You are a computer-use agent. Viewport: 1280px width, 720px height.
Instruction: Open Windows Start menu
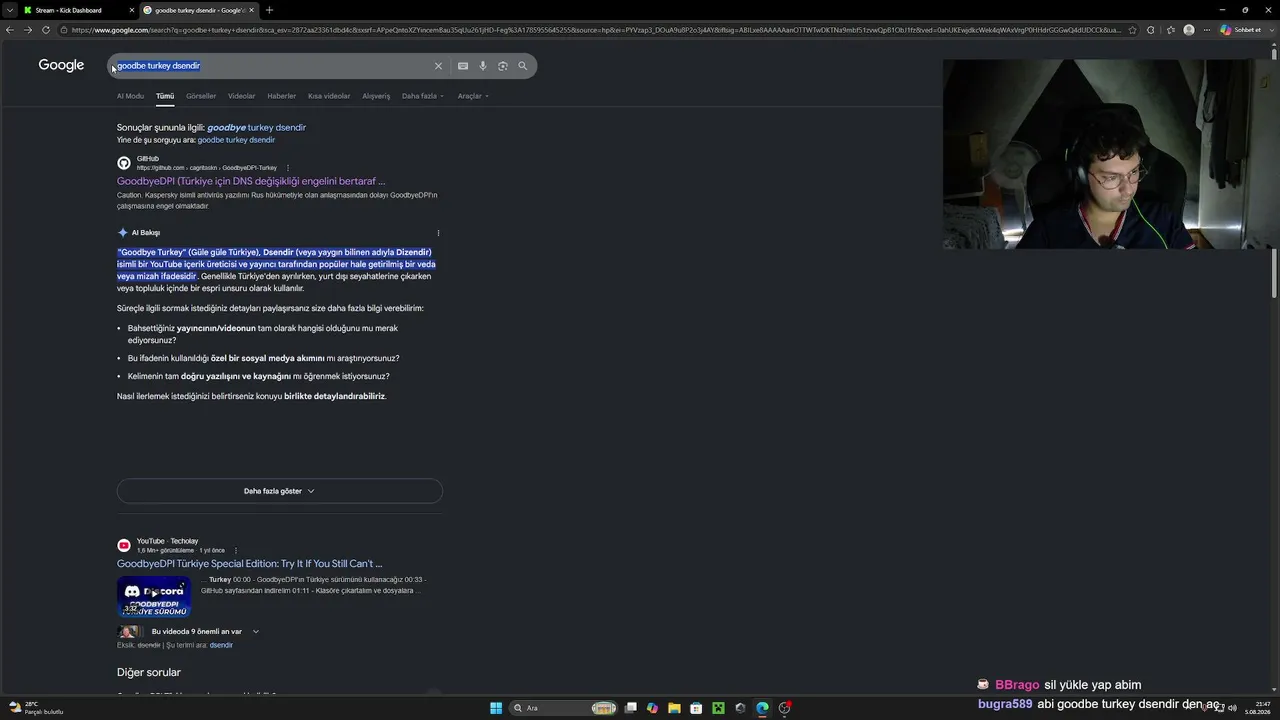[496, 708]
